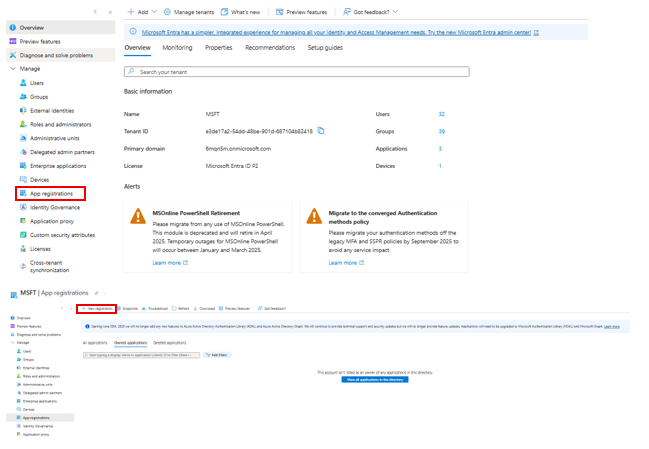Click the Devices icon in upper sidebar

[23, 180]
